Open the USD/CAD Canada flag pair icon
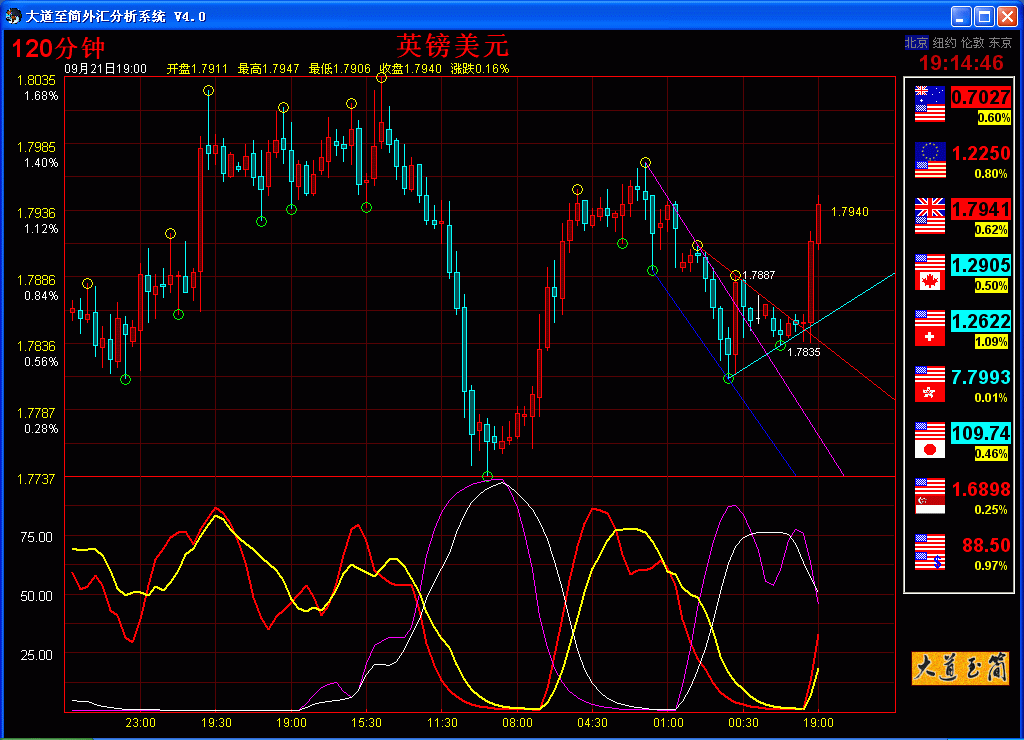 (x=930, y=272)
